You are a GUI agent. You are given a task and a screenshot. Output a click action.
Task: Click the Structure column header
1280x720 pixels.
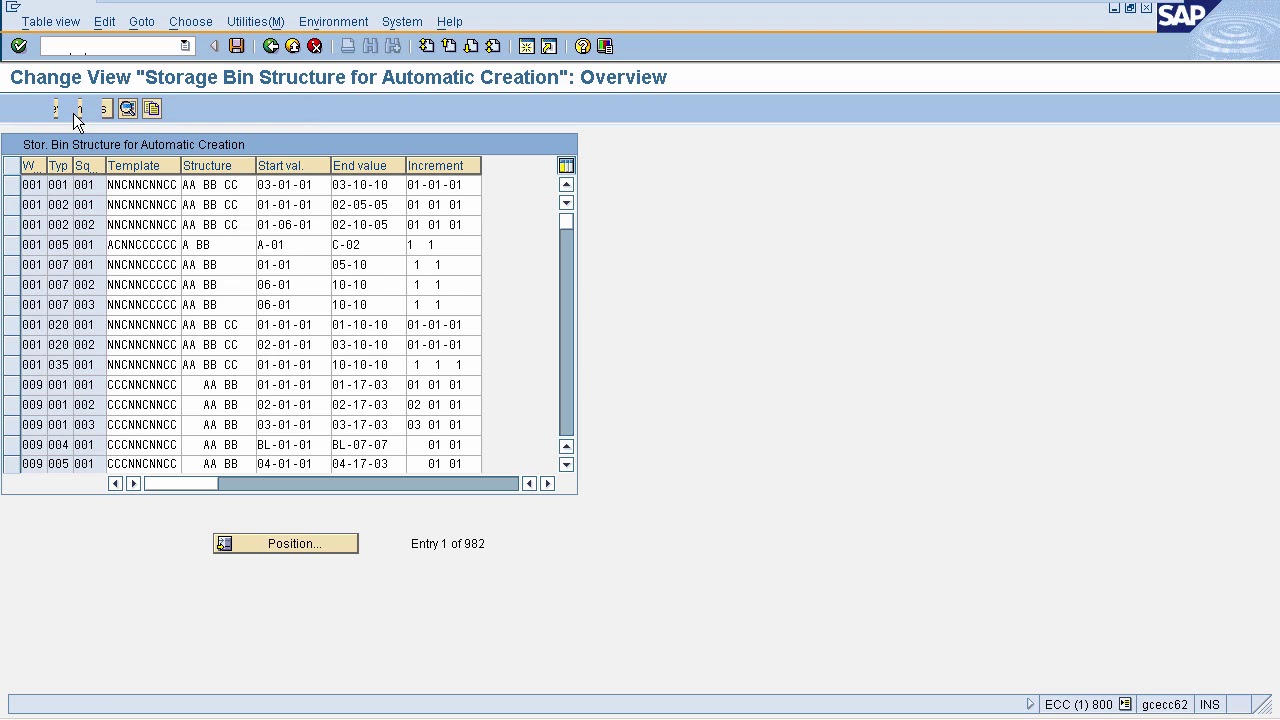[x=218, y=165]
